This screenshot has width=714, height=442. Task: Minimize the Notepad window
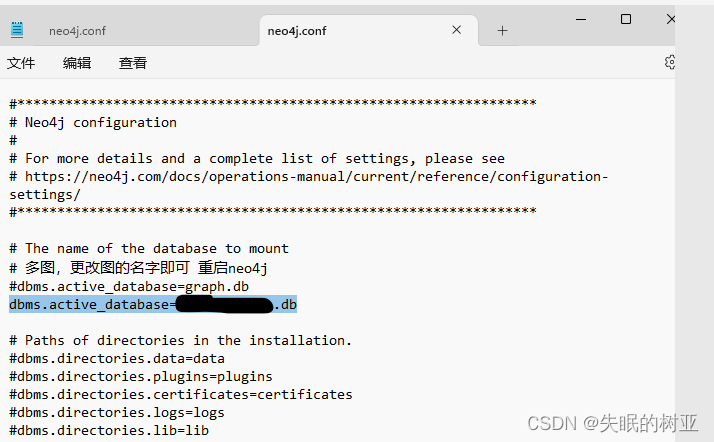click(581, 19)
